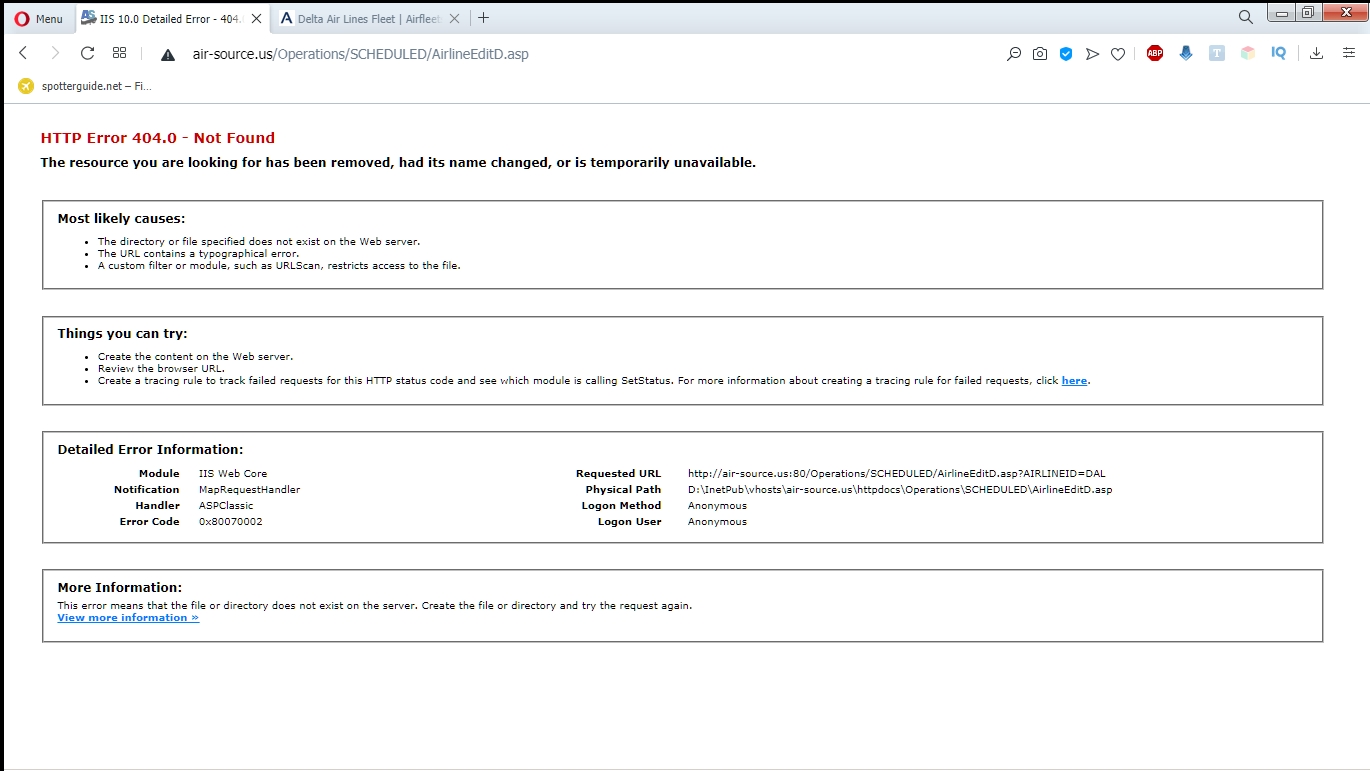Open the blue privacy shield icon
This screenshot has width=1370, height=771.
click(1066, 54)
